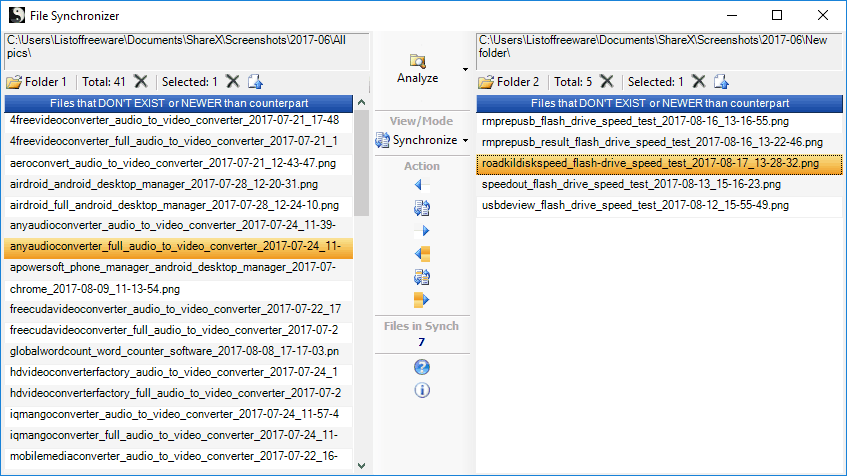Viewport: 847px width, 476px height.
Task: Click the Files in Synch count 7
Action: pos(421,342)
